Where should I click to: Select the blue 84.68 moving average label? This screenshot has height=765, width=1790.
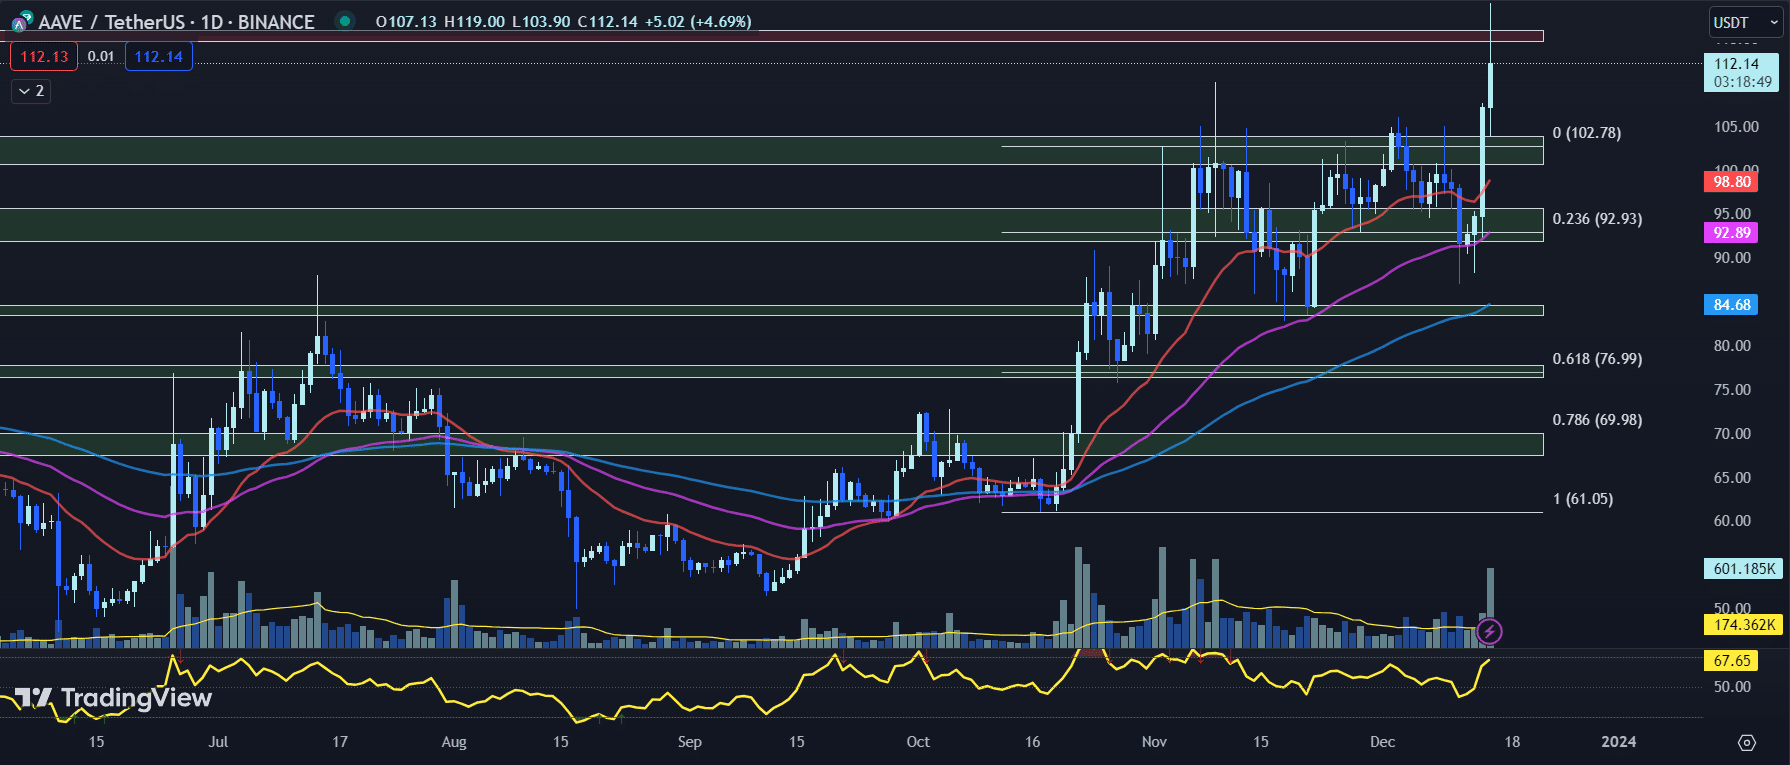1731,304
